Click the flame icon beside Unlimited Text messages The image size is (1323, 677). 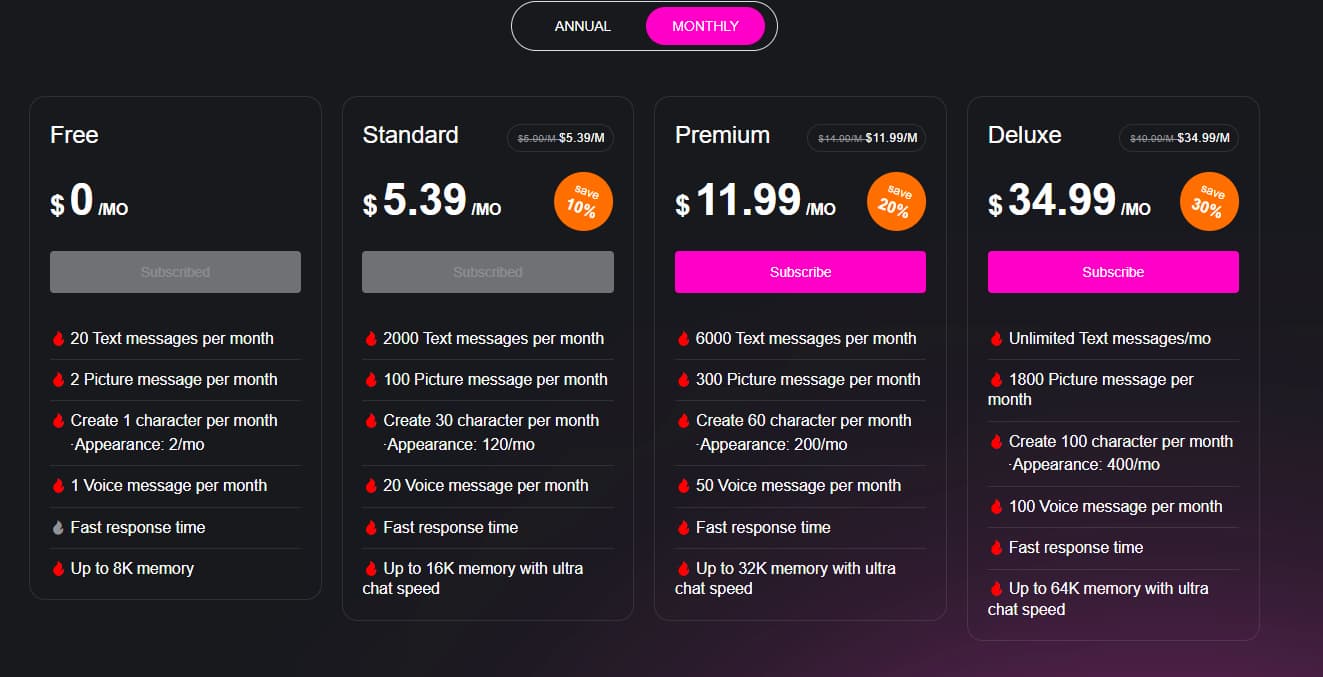(996, 339)
